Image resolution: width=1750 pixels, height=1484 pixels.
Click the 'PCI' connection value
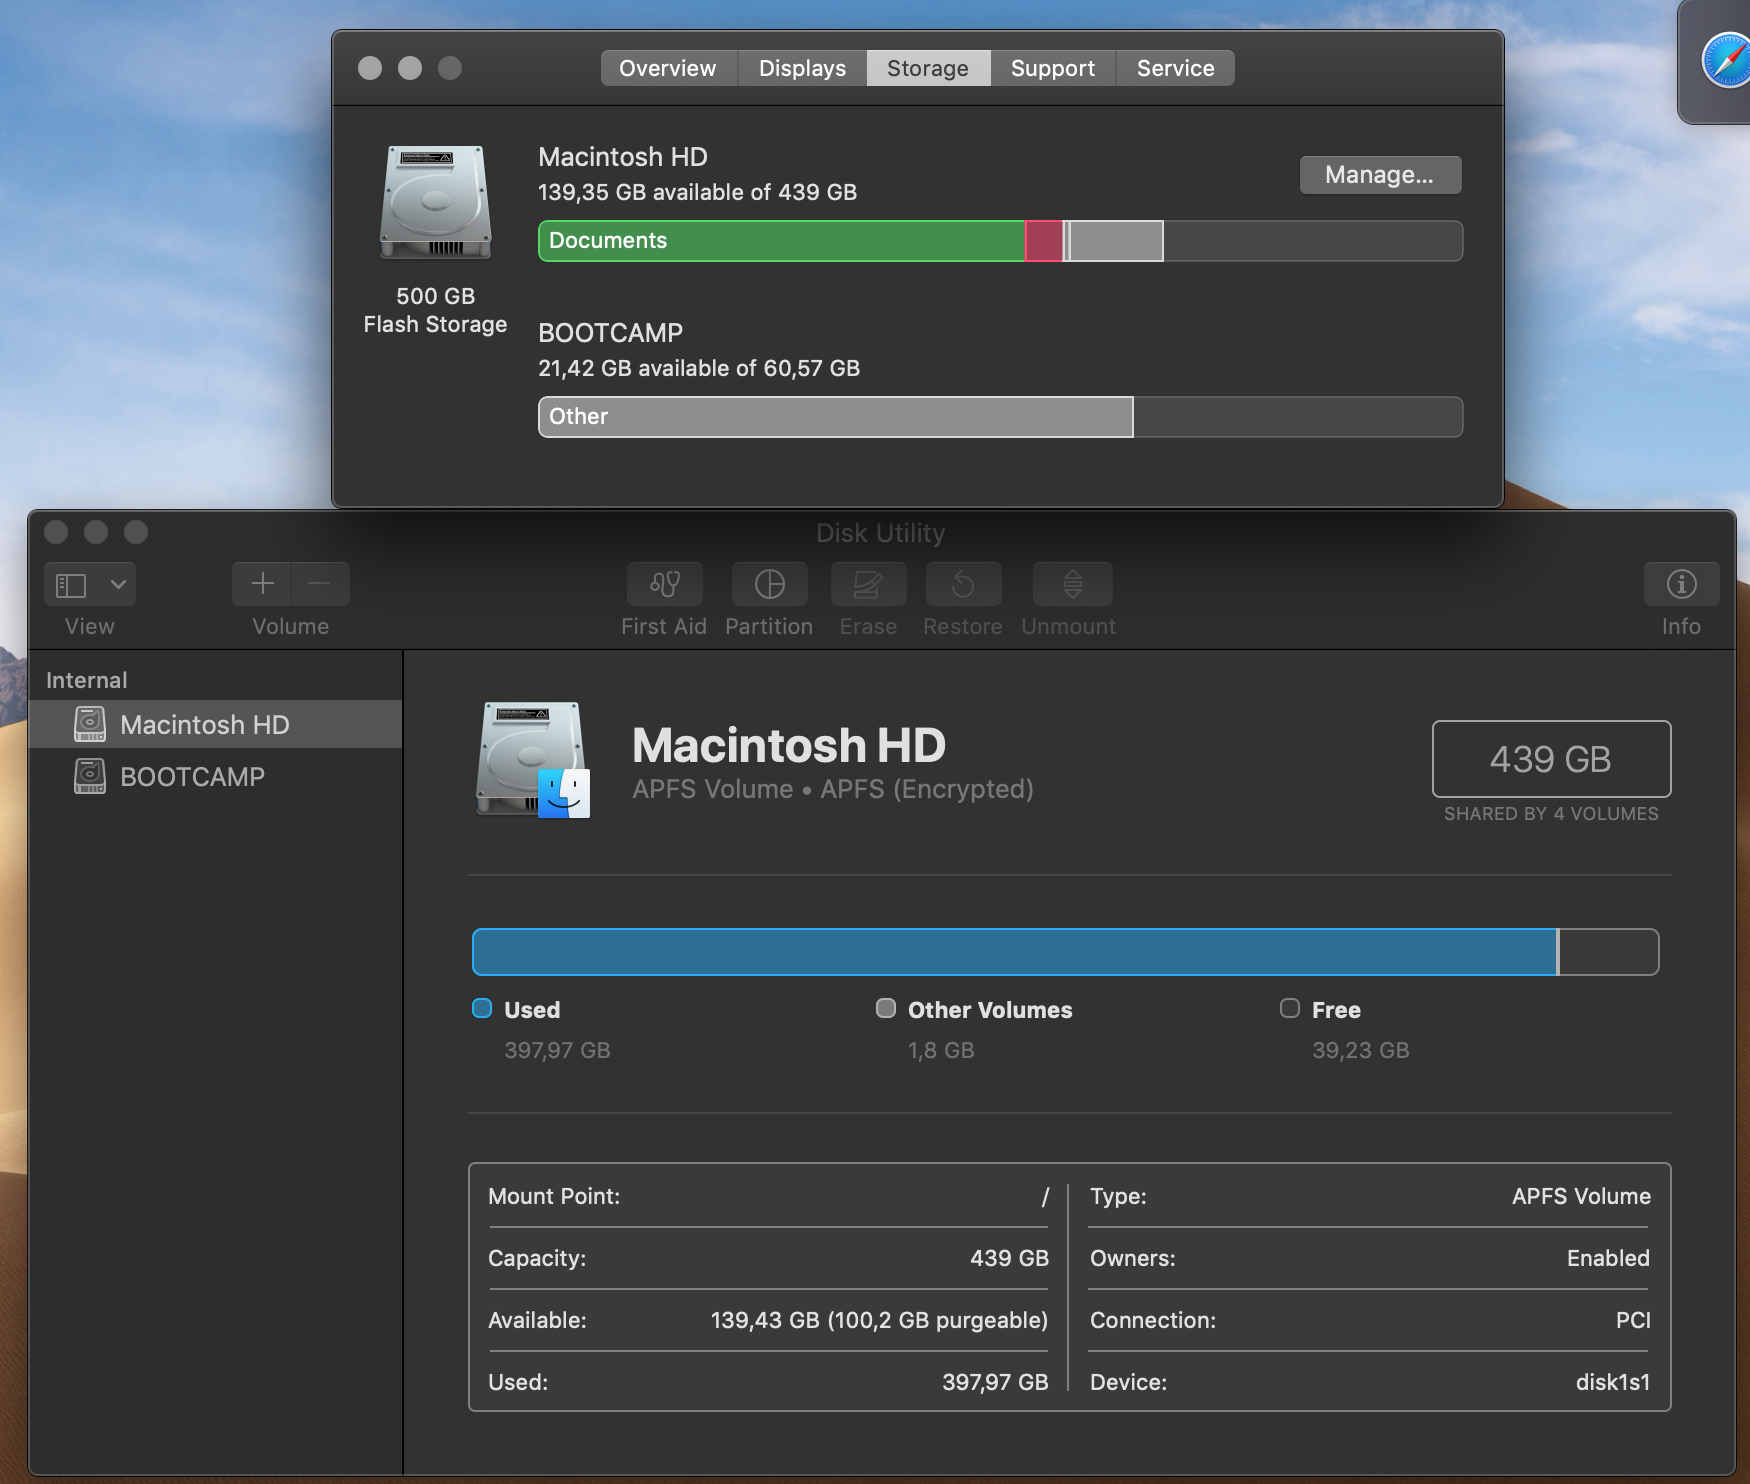coord(1633,1320)
